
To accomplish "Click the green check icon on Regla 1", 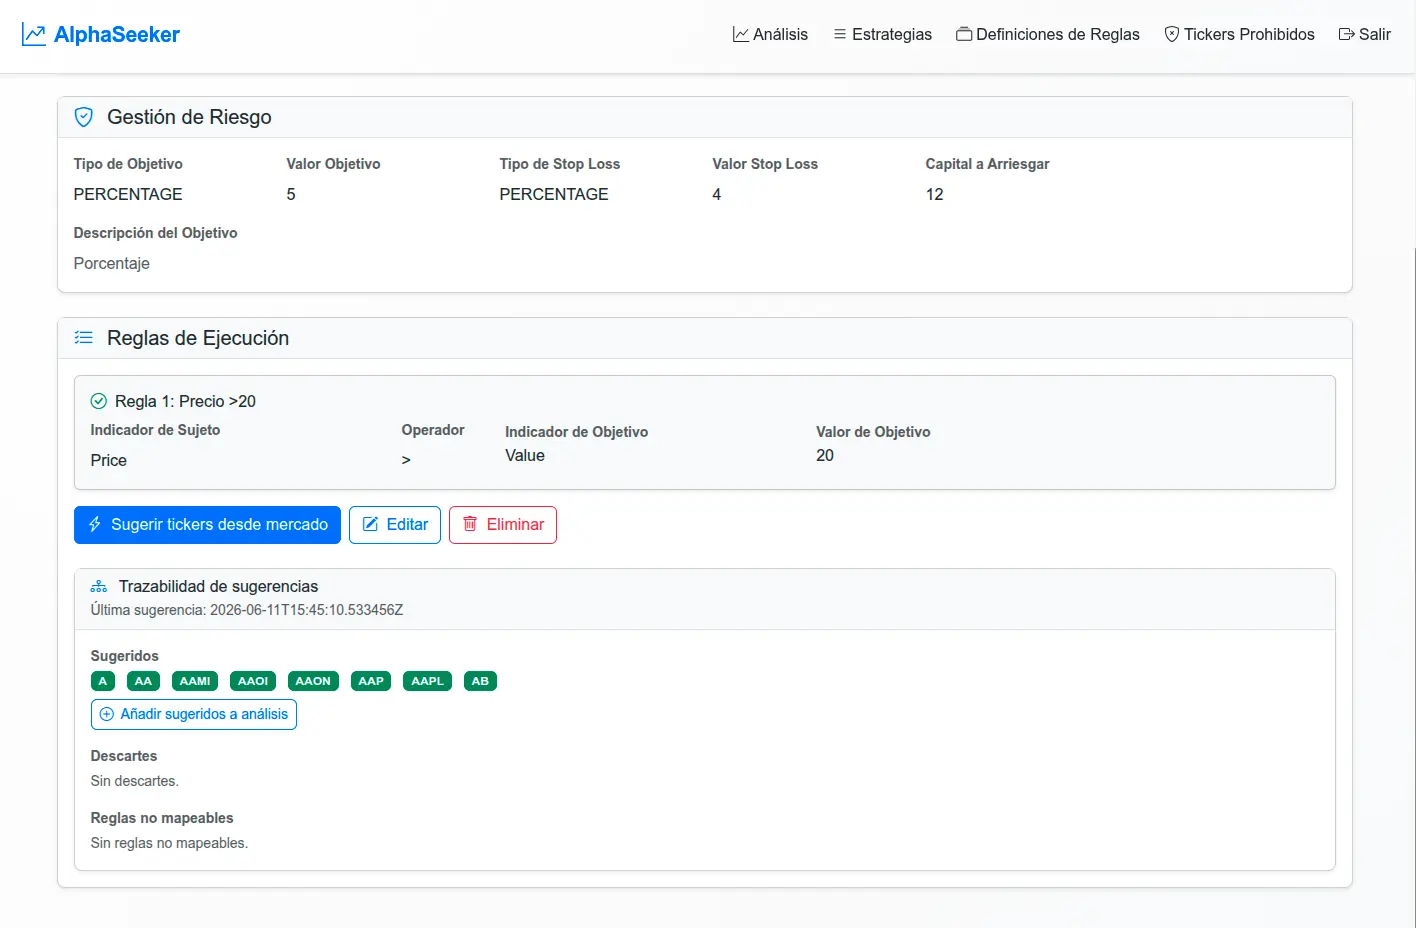I will tap(99, 401).
